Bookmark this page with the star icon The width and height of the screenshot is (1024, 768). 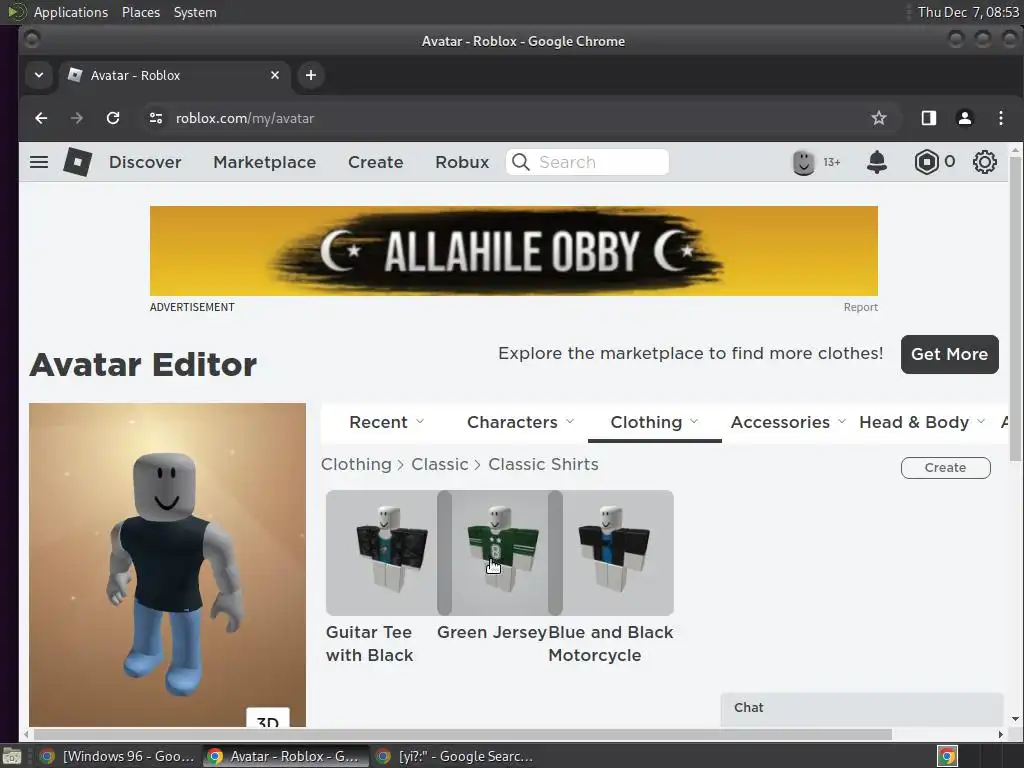(878, 118)
